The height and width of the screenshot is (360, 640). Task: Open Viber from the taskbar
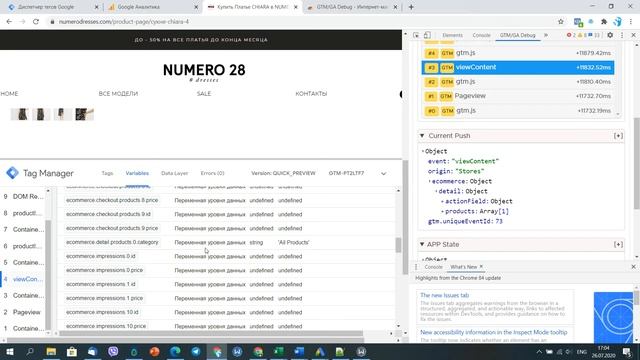click(x=113, y=351)
